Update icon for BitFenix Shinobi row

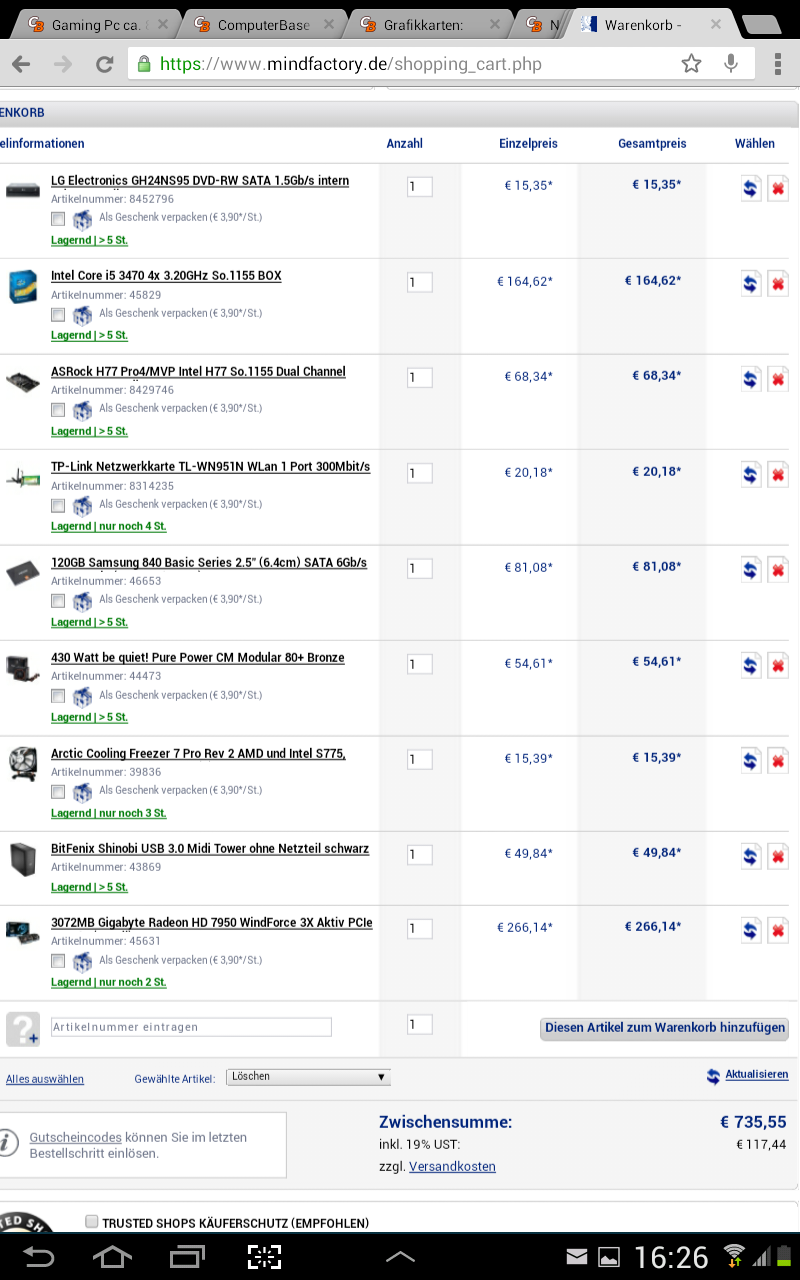(x=751, y=857)
